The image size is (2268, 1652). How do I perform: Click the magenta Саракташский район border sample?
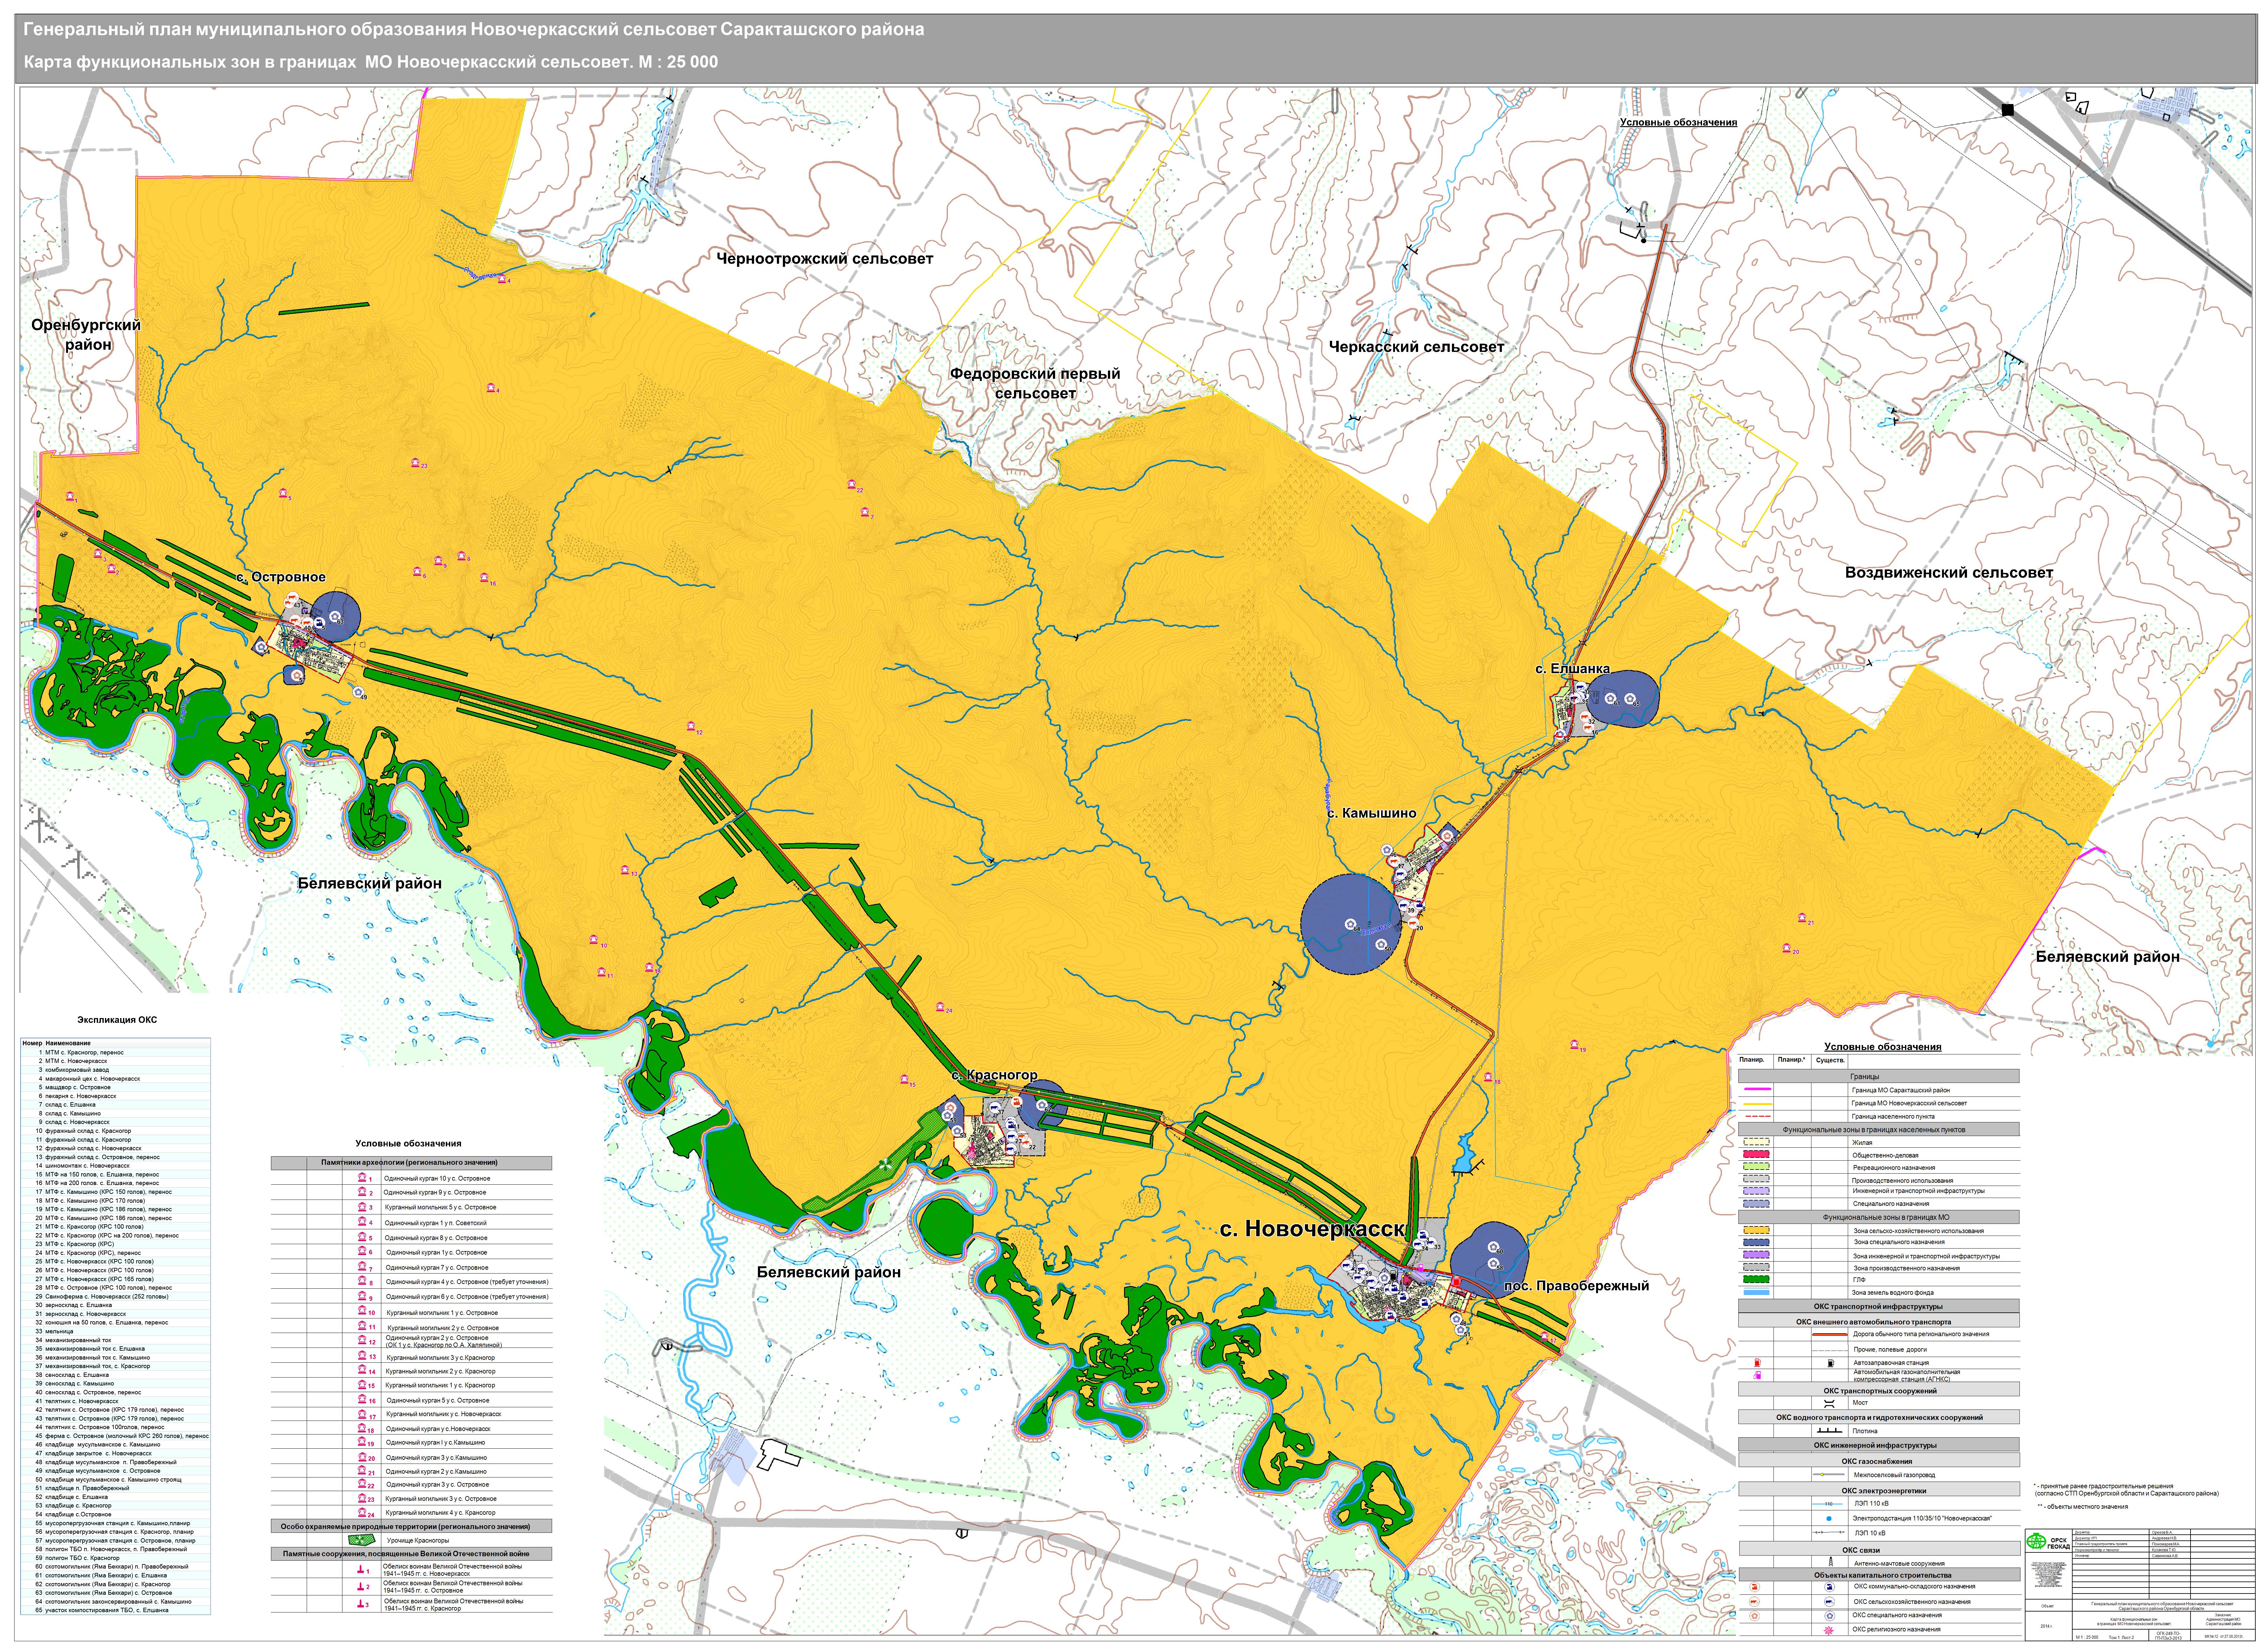click(1758, 1089)
